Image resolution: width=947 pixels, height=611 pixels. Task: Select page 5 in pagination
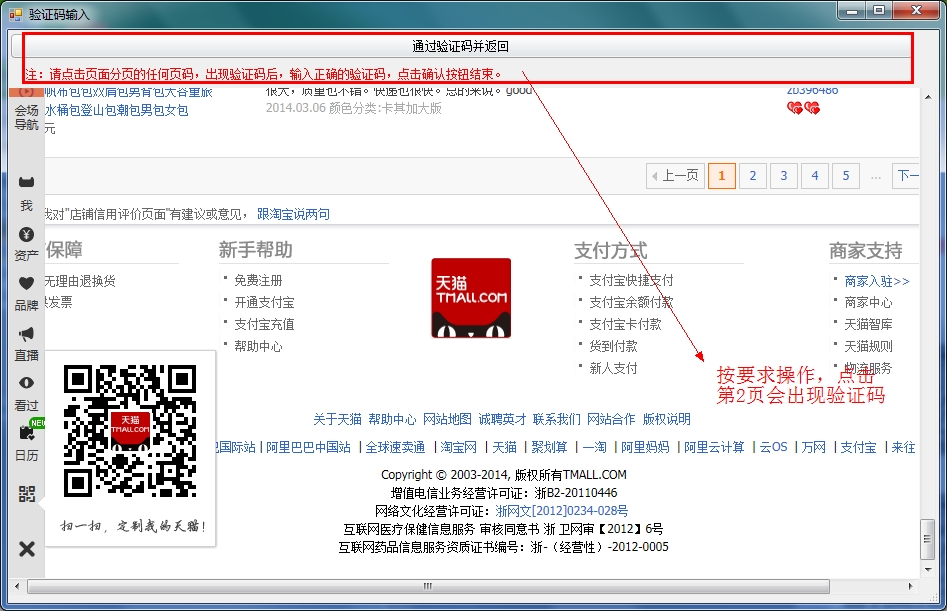pos(846,176)
